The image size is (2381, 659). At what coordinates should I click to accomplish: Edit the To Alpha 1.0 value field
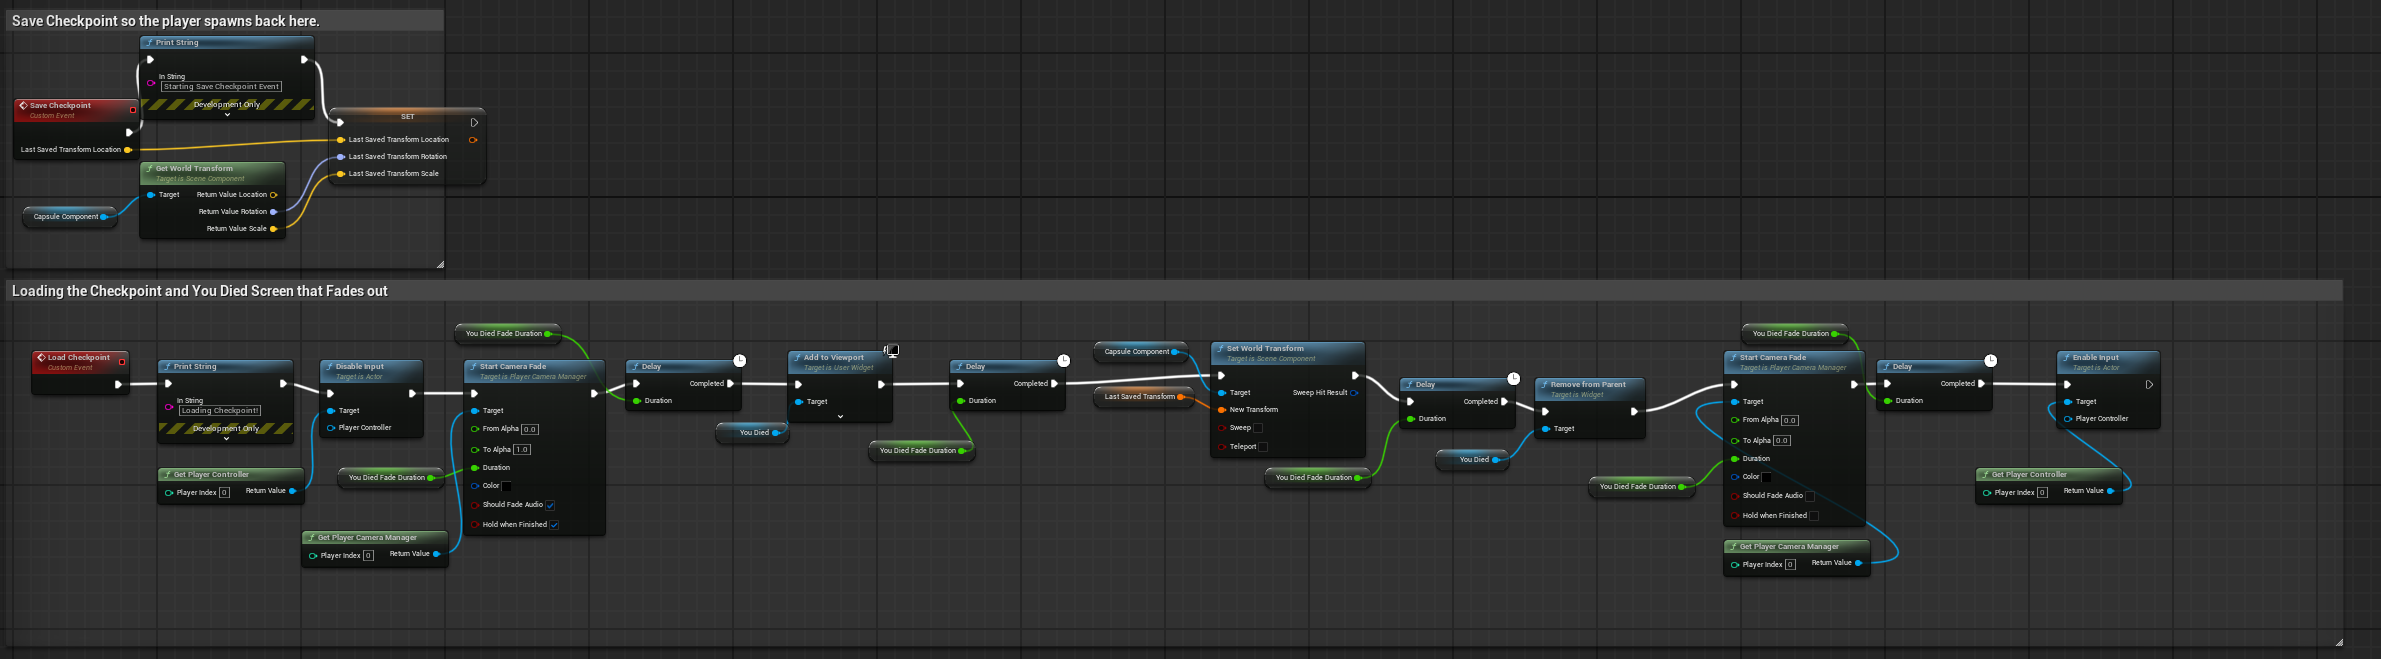tap(522, 450)
